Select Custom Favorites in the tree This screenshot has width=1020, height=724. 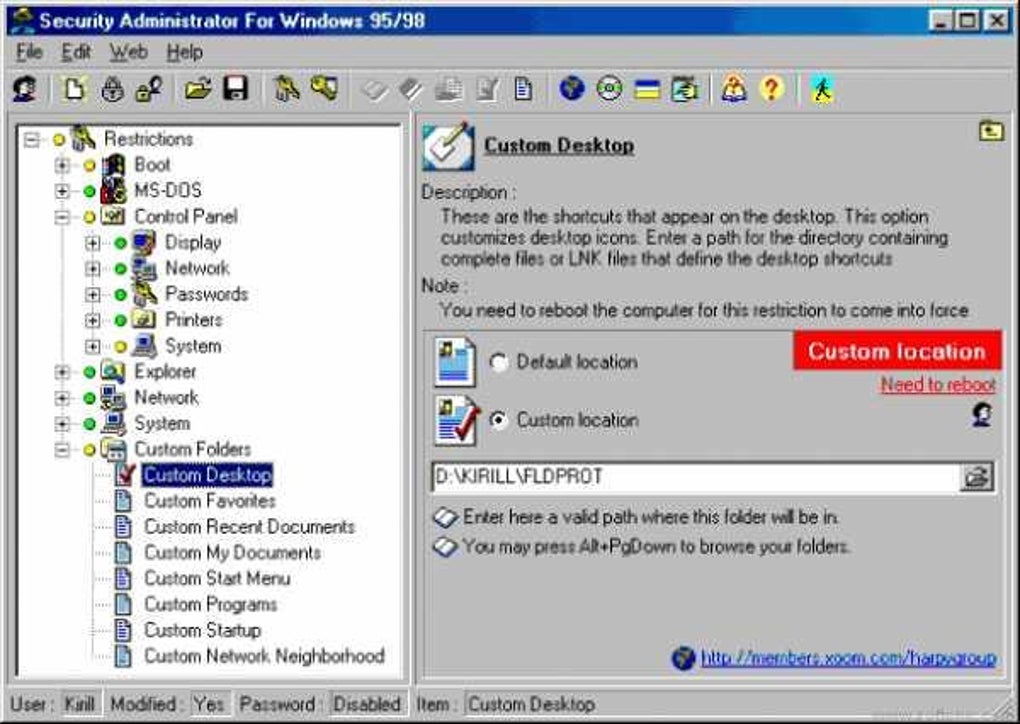coord(209,501)
